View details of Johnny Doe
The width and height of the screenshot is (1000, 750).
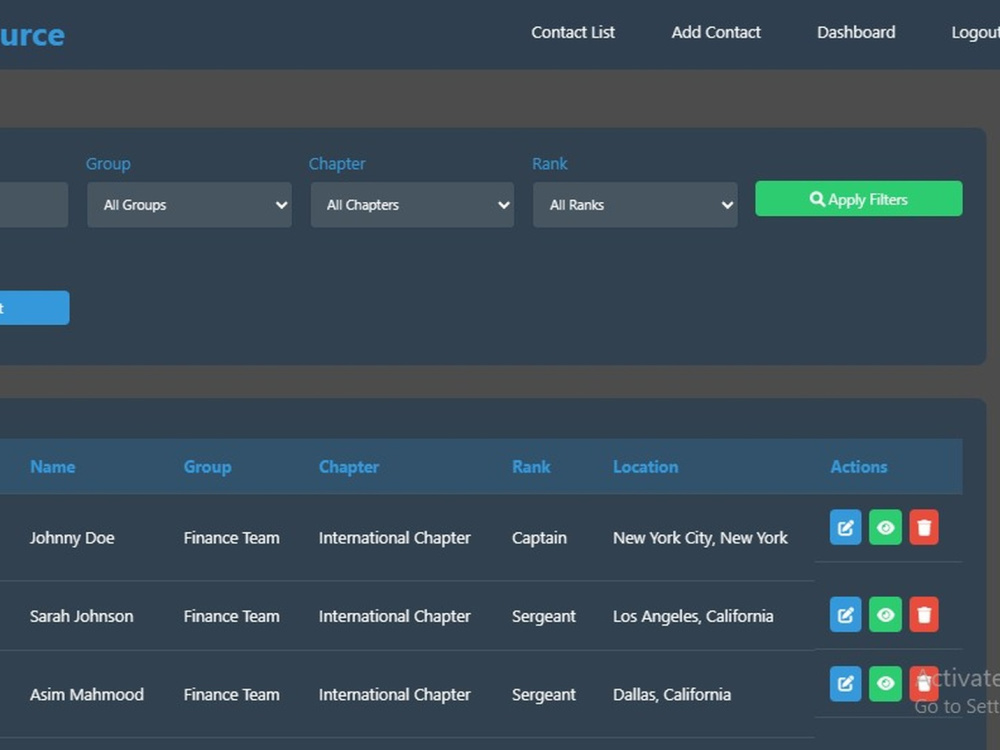pos(885,527)
